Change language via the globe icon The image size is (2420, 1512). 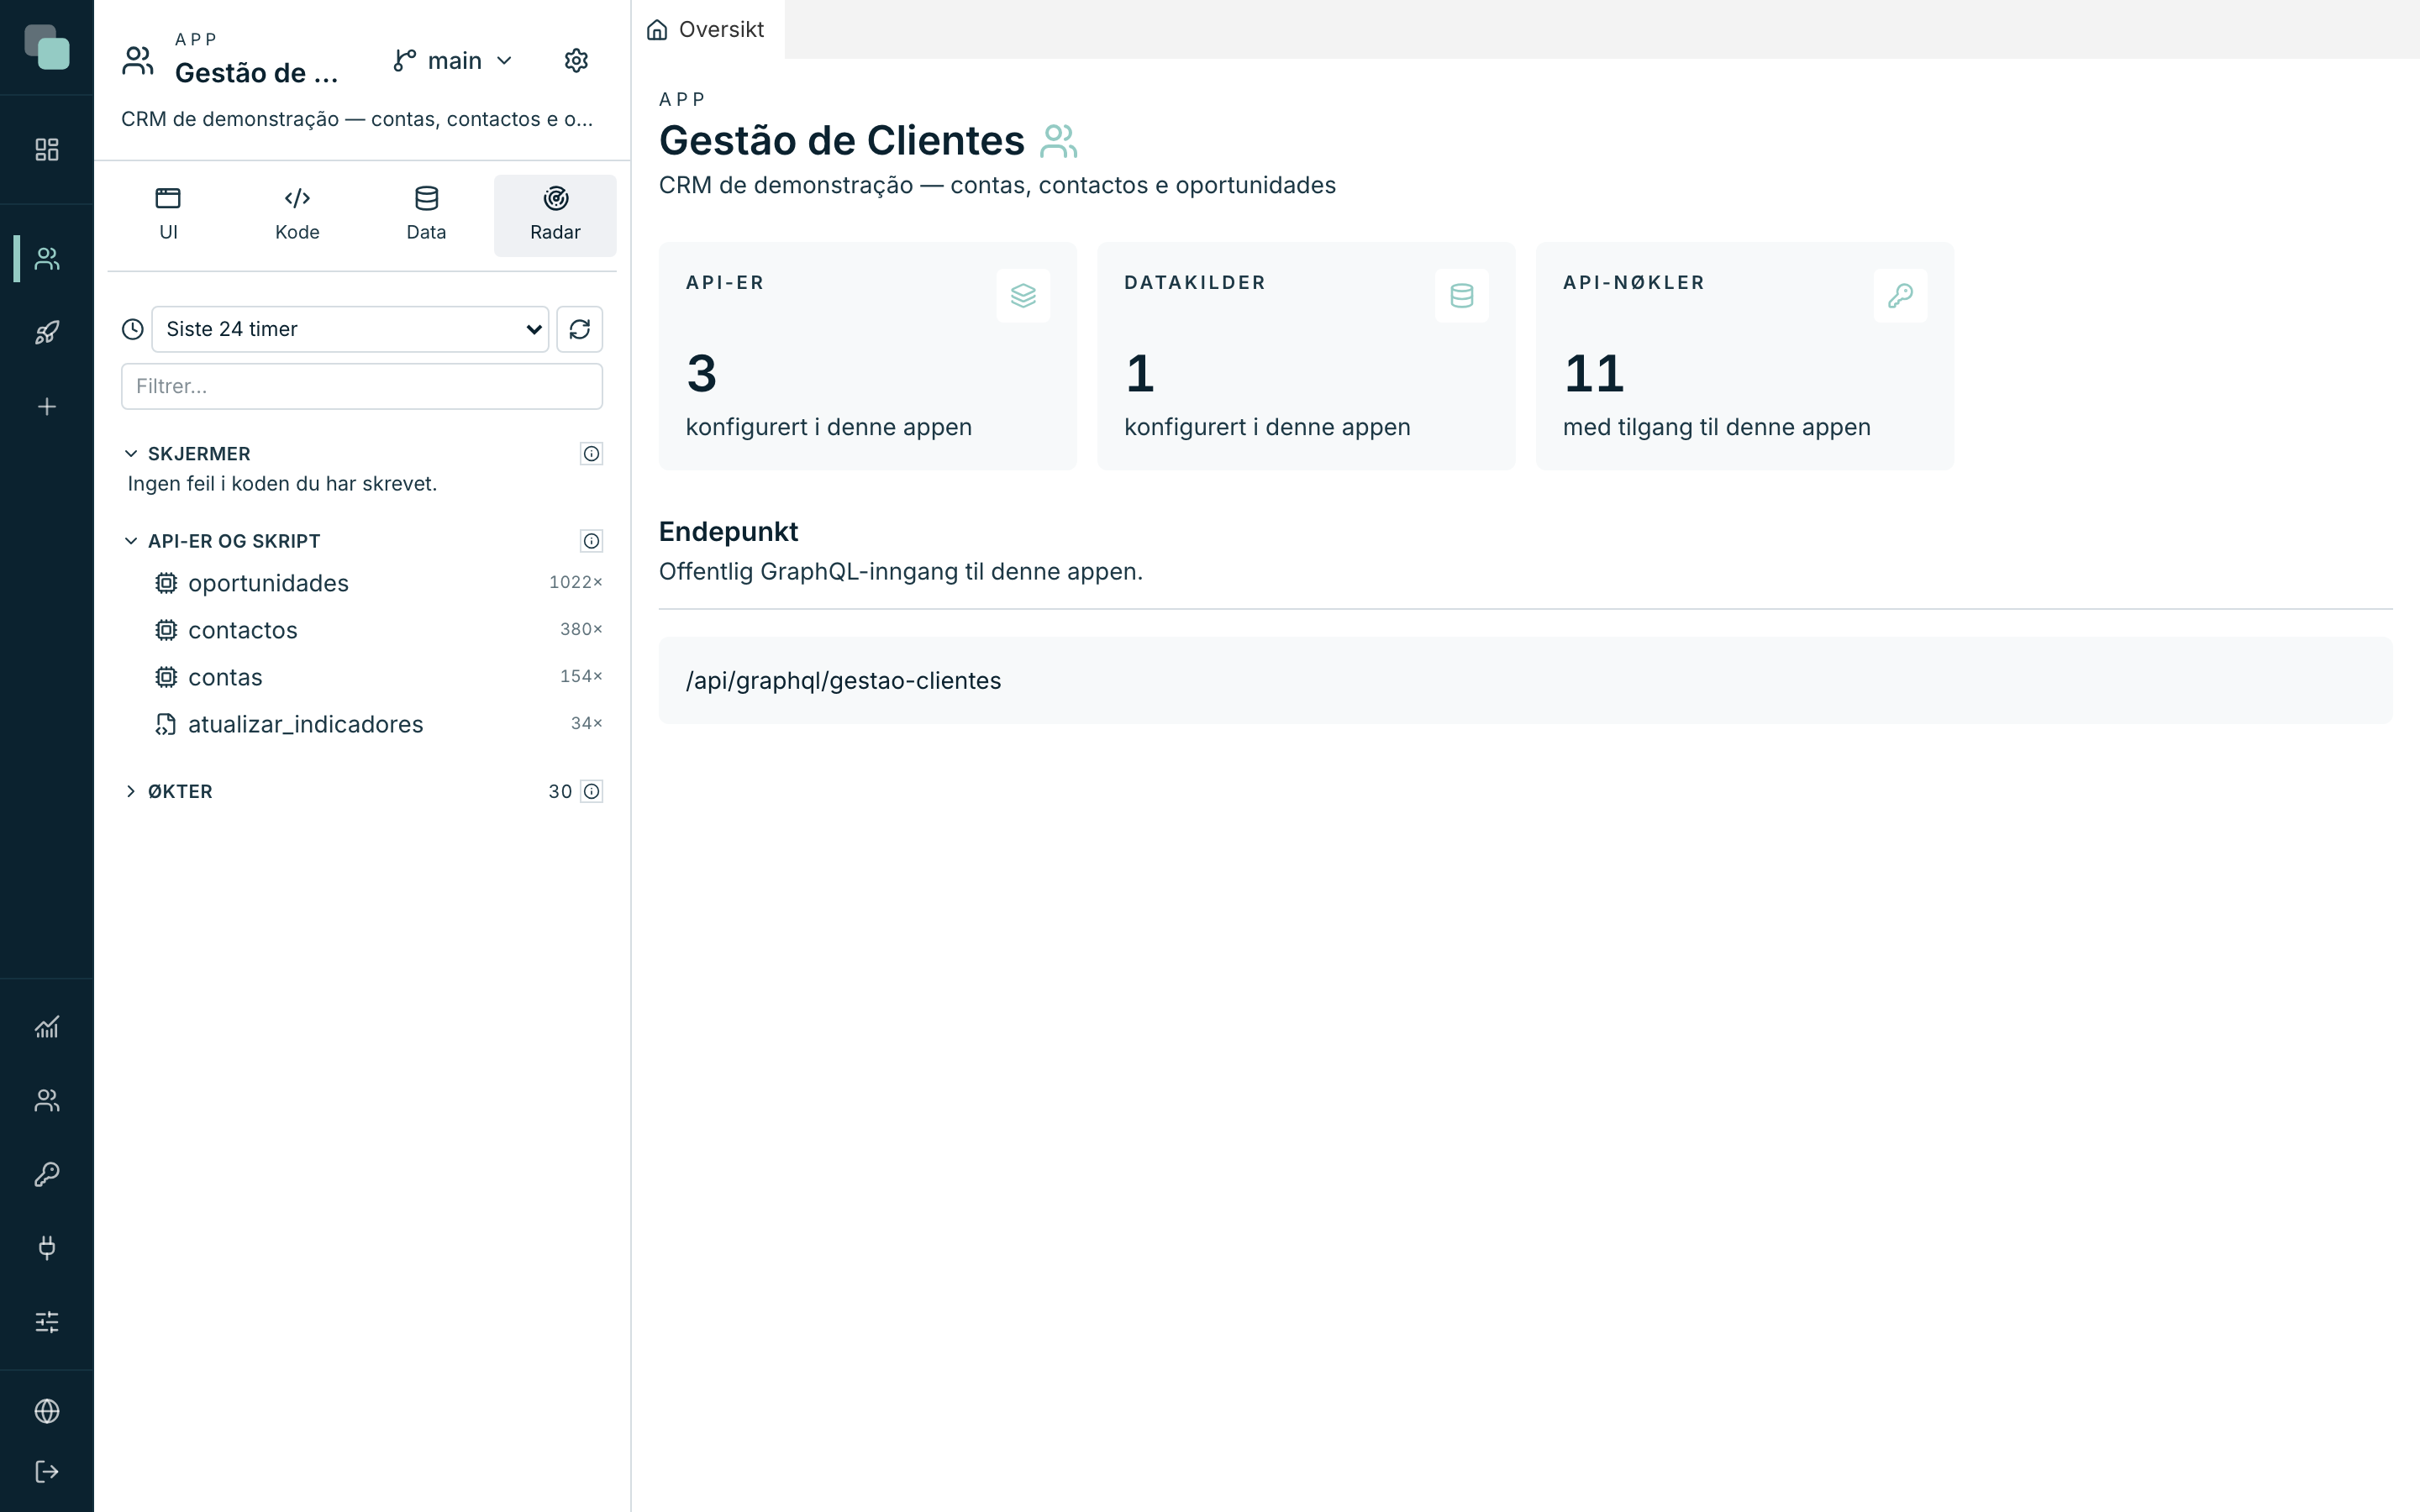tap(47, 1411)
